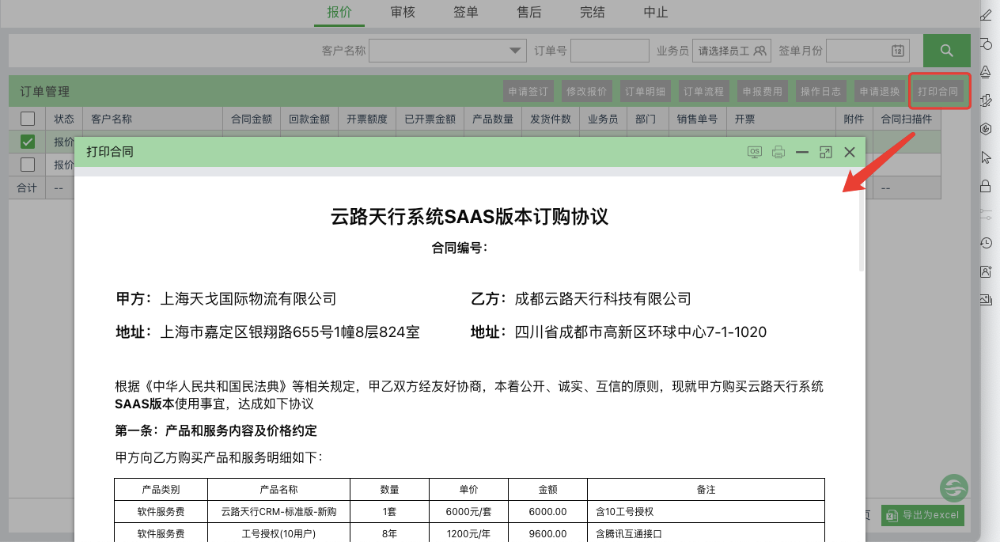1000x542 pixels.
Task: Click the 合同扫描件 column header
Action: tap(906, 119)
